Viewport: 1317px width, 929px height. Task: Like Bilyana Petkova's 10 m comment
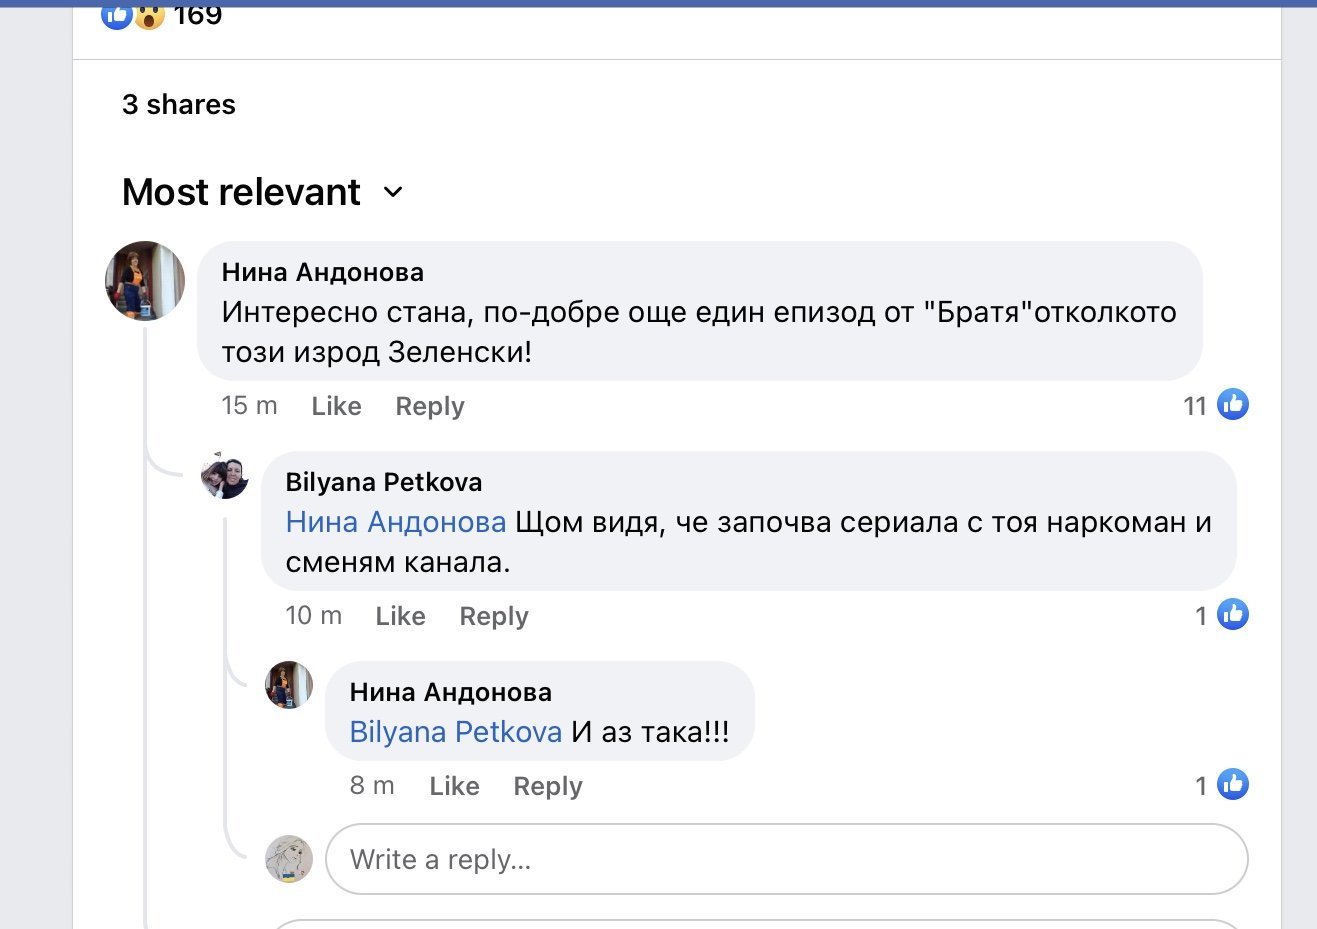[x=400, y=616]
